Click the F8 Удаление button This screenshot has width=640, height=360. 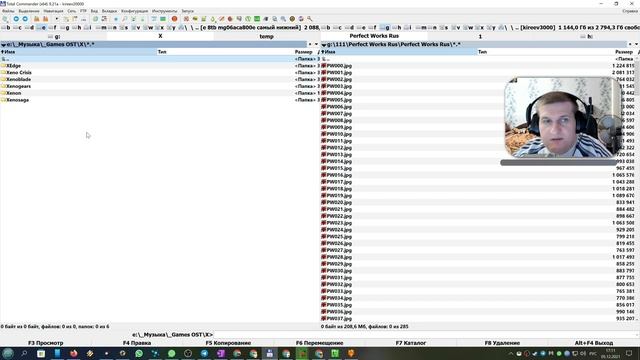[x=502, y=343]
